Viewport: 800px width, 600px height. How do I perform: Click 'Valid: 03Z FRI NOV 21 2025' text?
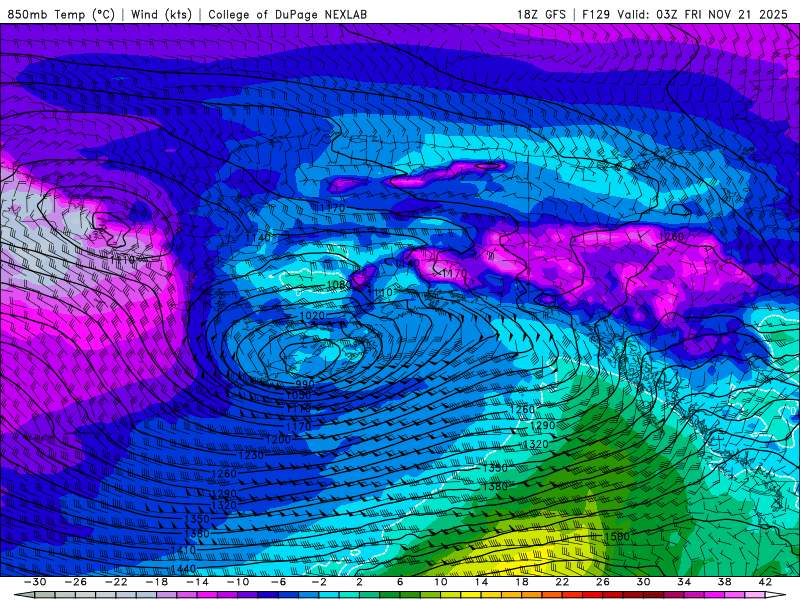pos(702,14)
